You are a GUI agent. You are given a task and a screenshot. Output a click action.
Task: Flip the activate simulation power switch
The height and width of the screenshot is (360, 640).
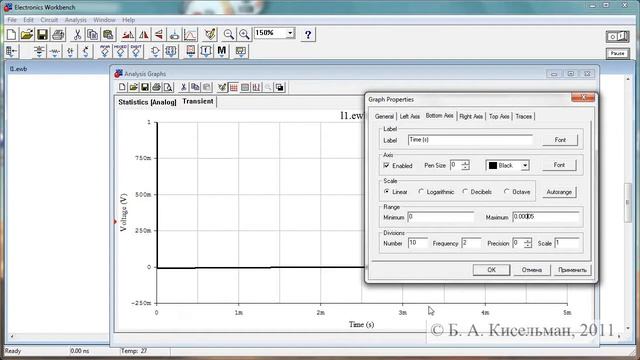point(617,36)
